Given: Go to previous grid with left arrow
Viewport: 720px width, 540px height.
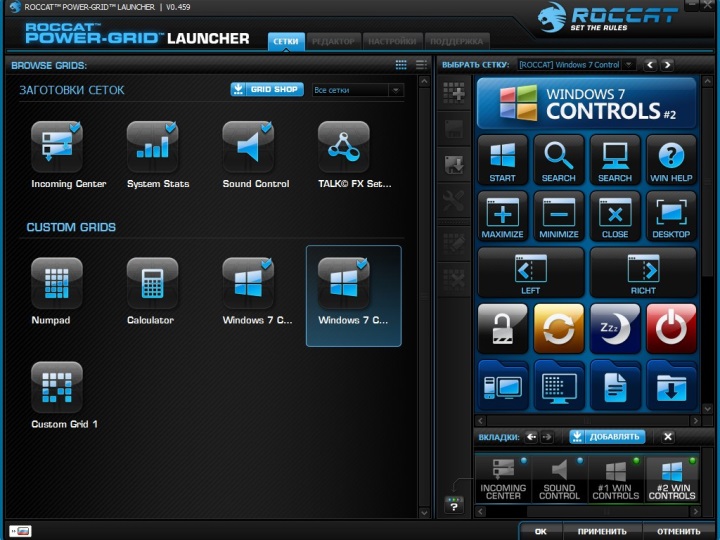Looking at the screenshot, I should 650,65.
